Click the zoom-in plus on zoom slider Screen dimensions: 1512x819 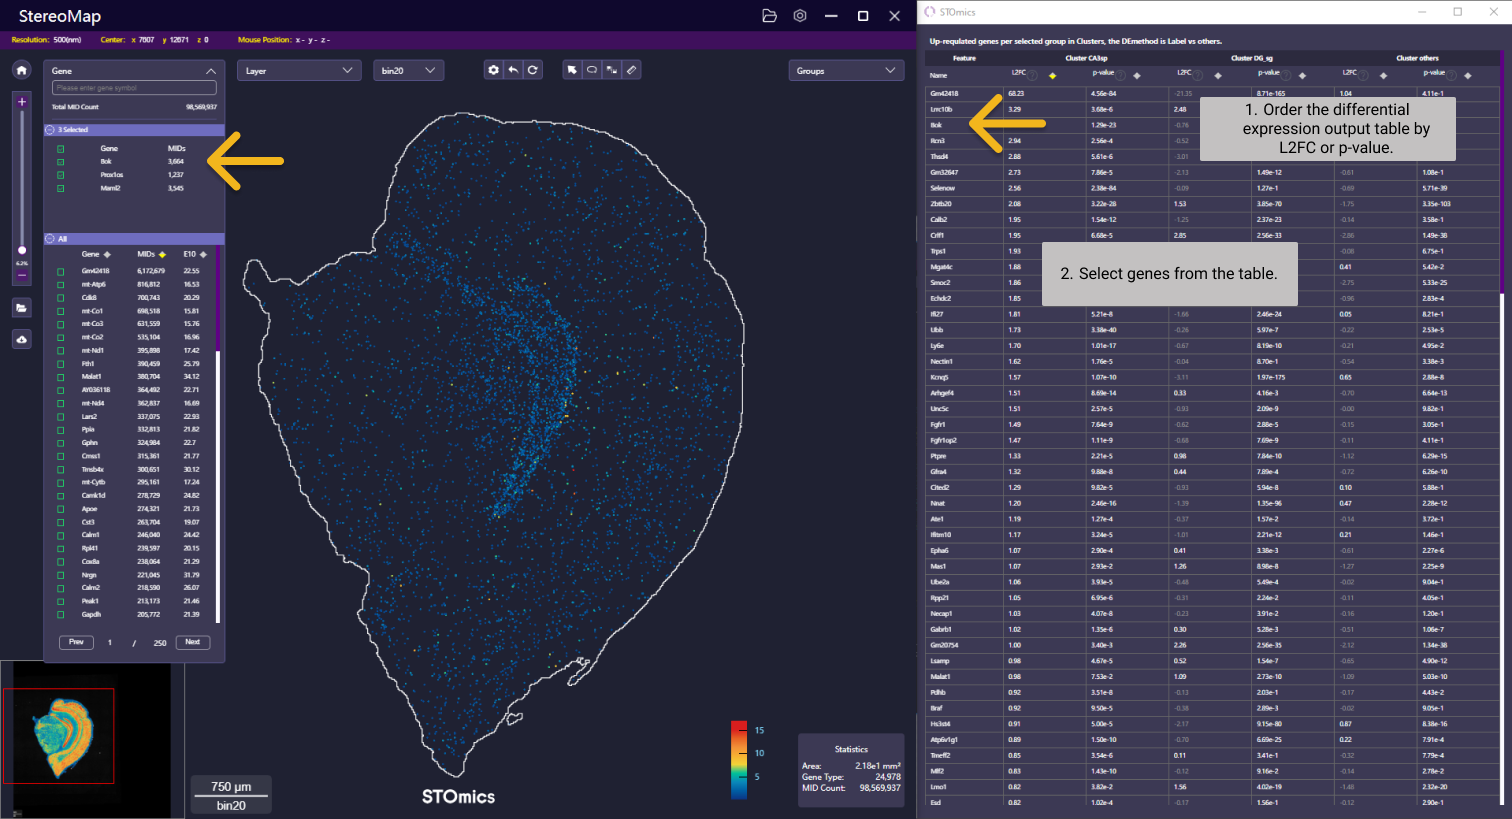(22, 102)
